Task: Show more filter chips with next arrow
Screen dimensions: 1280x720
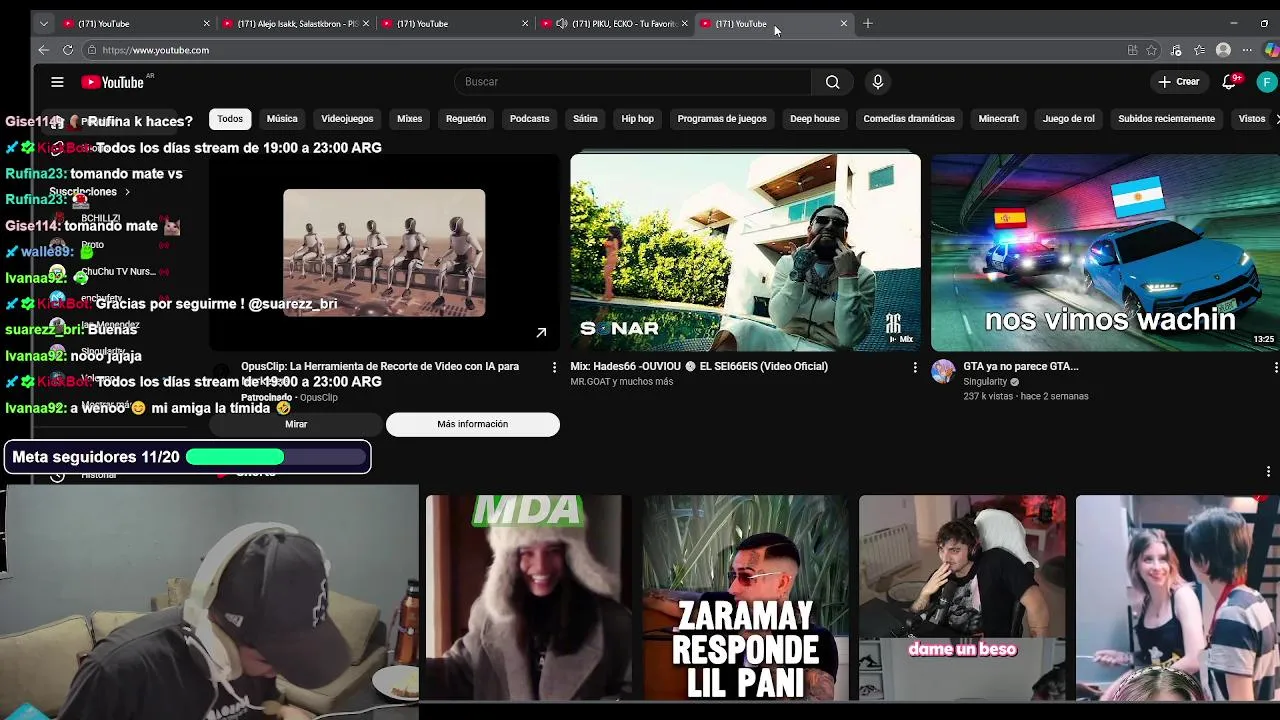Action: 1275,119
